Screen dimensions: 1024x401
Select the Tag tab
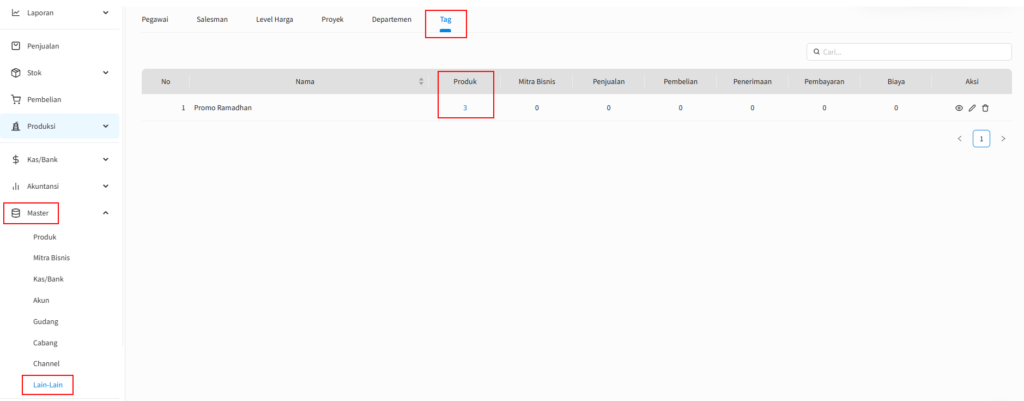click(445, 20)
